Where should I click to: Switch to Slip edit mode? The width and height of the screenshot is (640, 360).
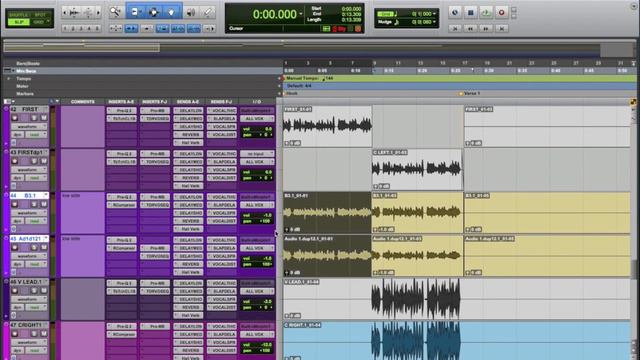(19, 22)
